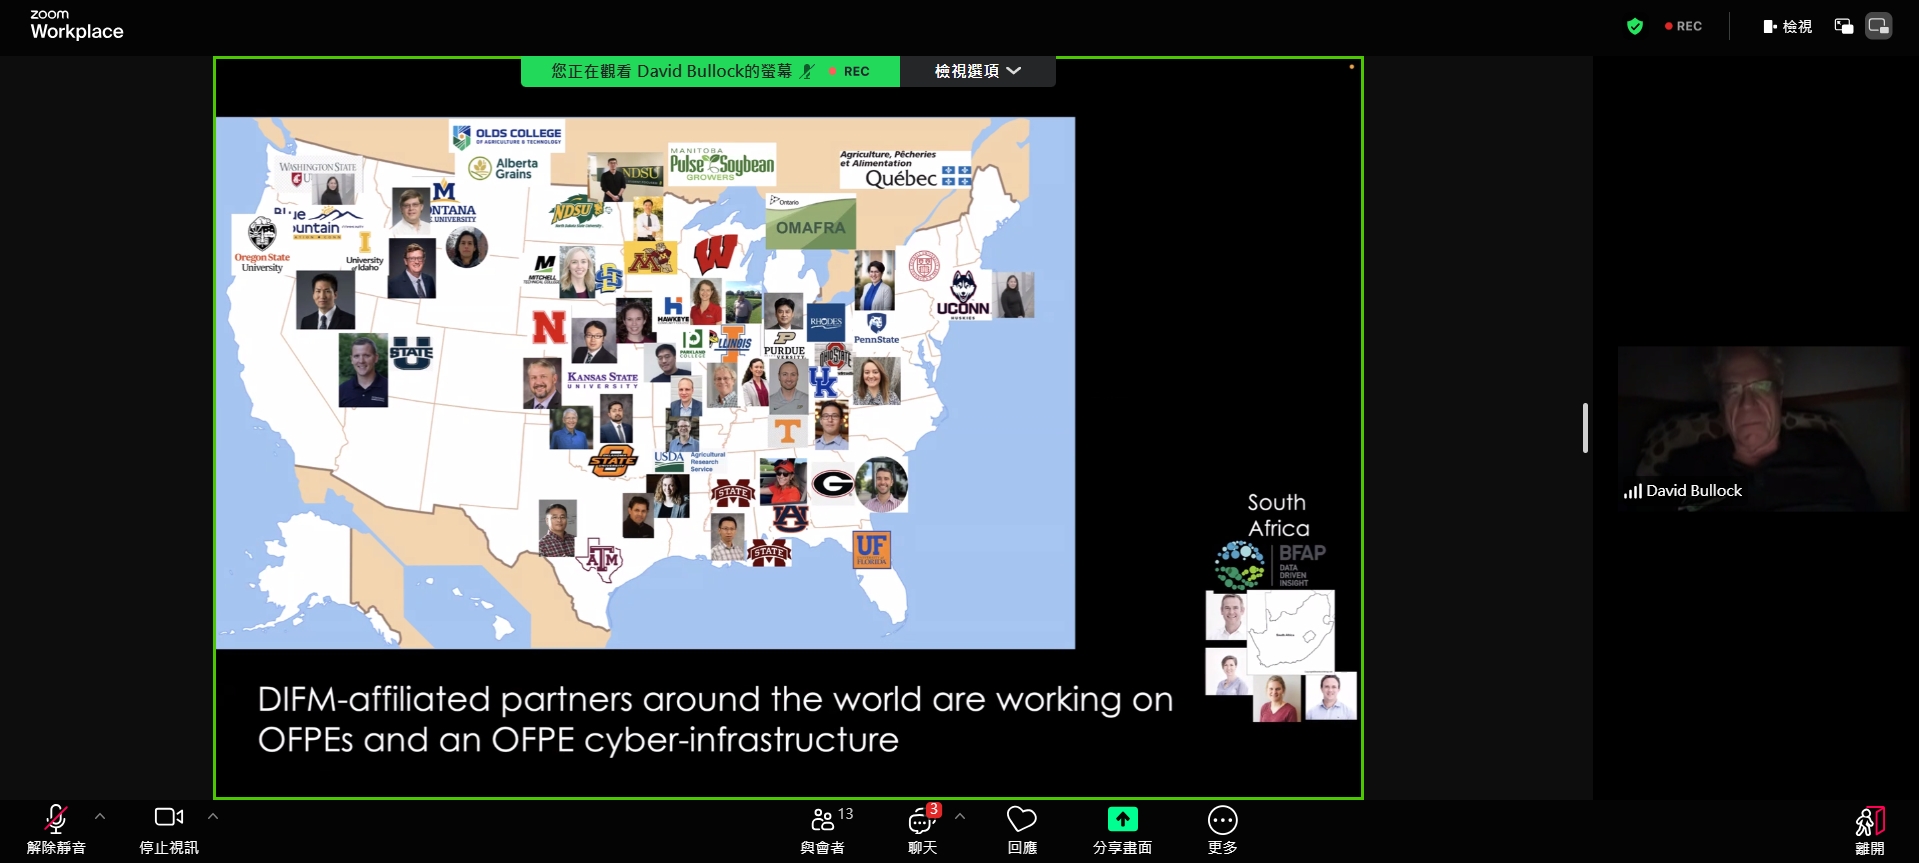The height and width of the screenshot is (863, 1919).
Task: Start sharing screen with 分享畫面
Action: (1122, 829)
